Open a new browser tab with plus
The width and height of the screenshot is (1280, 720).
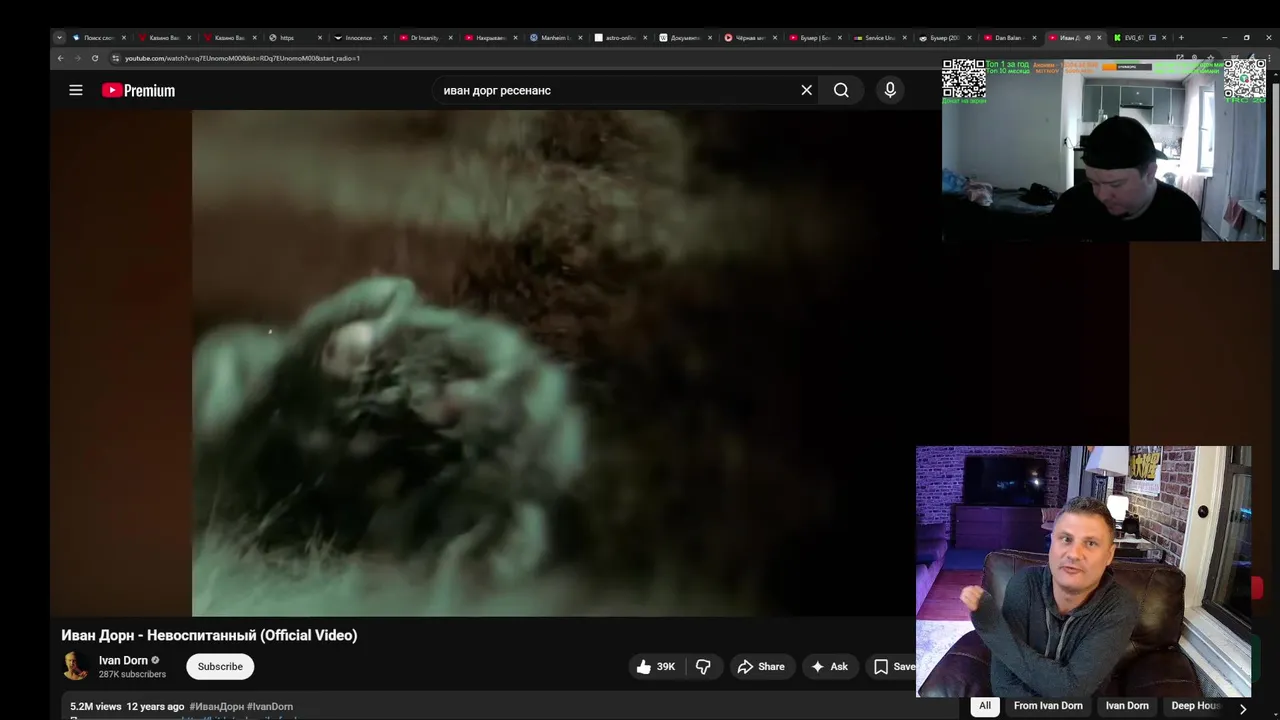point(1181,38)
